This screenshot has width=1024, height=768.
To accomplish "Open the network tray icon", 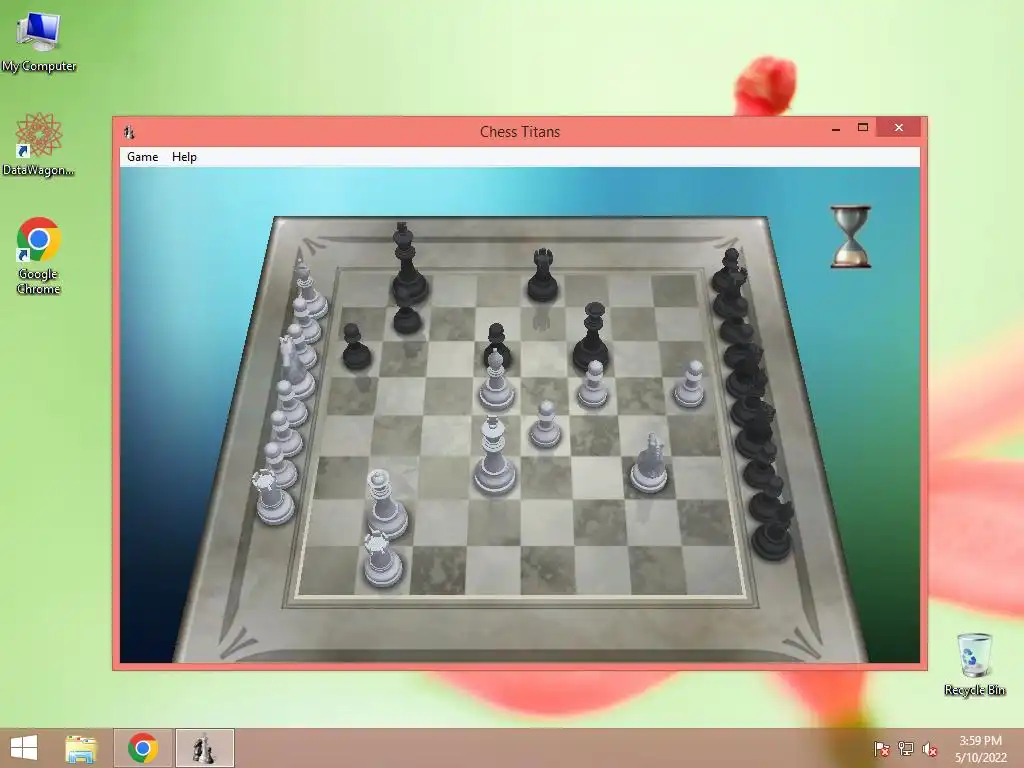I will (x=906, y=749).
